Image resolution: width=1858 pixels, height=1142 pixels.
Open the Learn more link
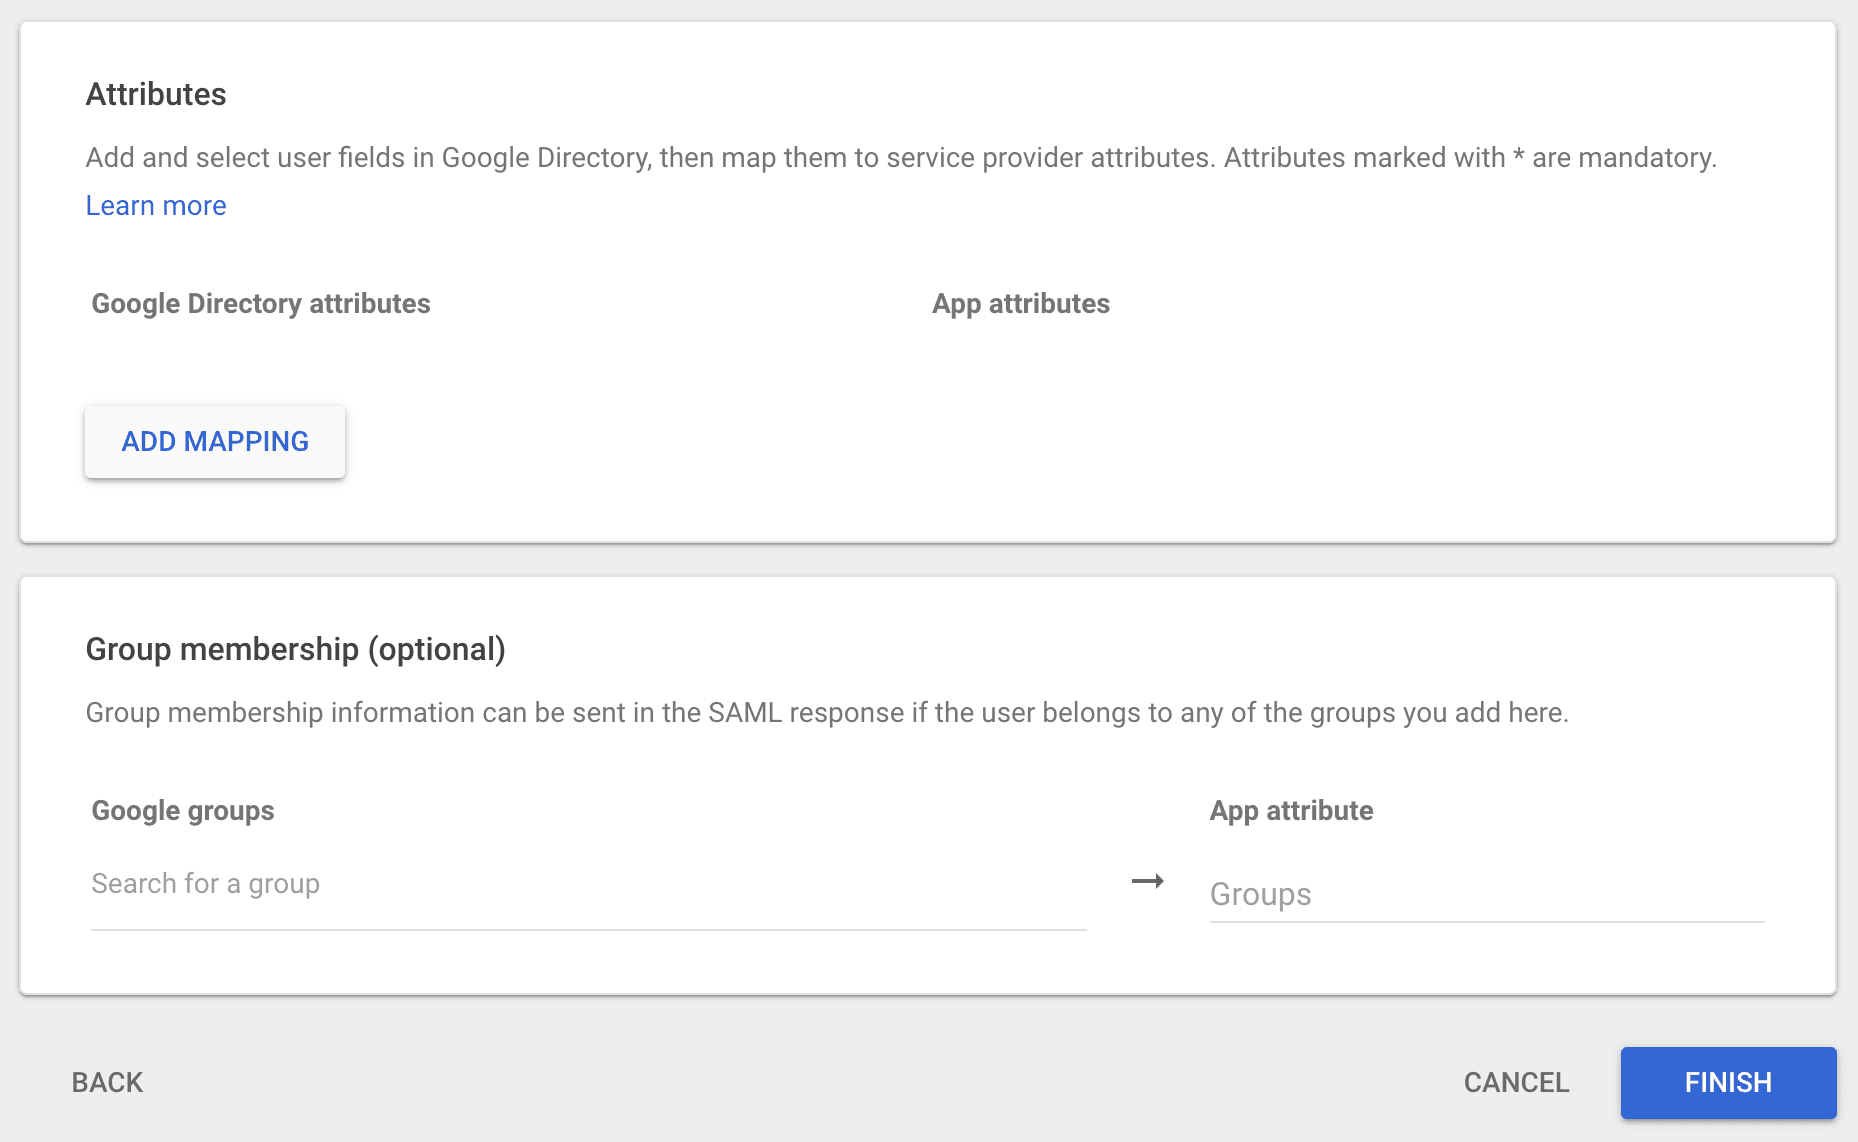155,205
